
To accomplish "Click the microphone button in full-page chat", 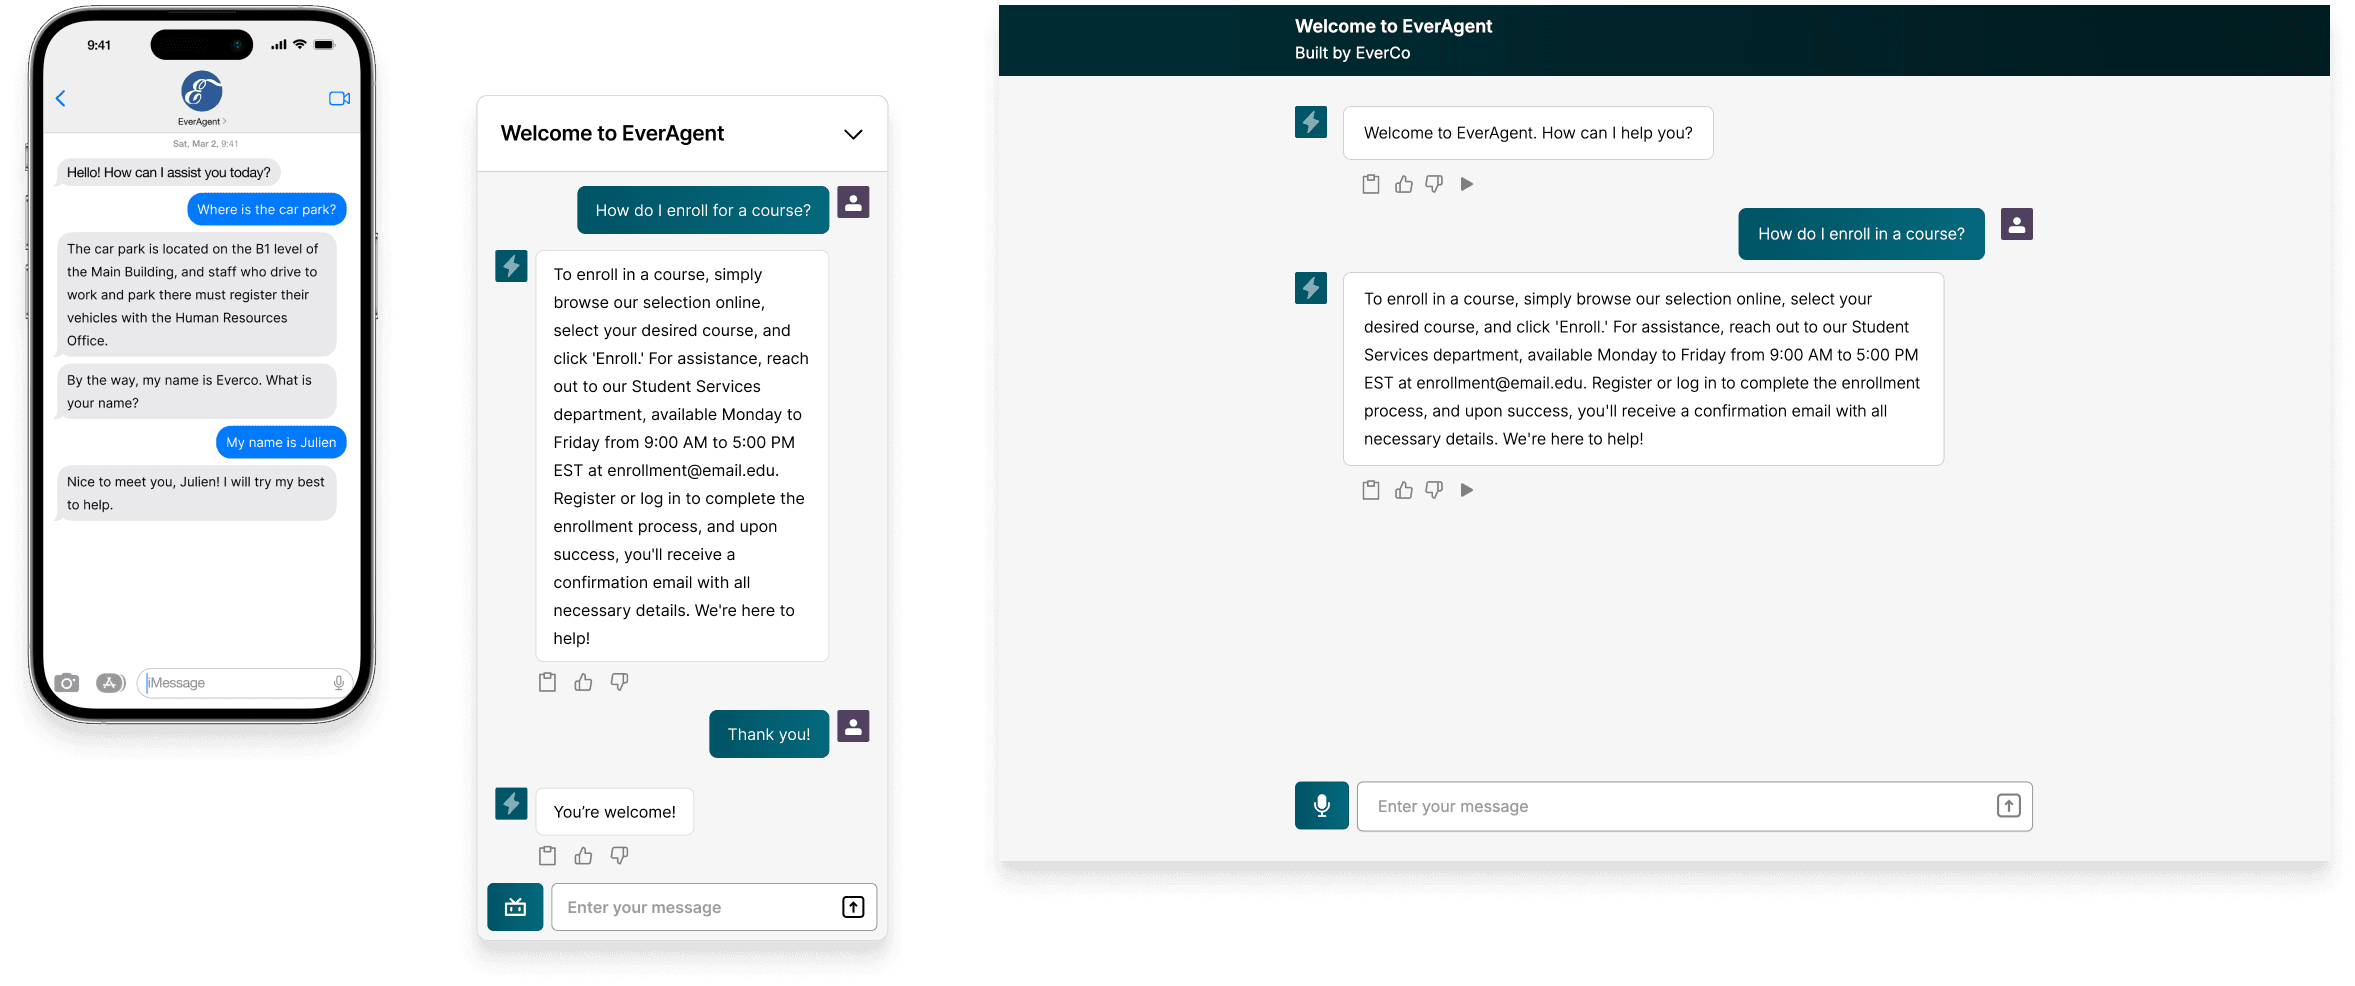I will pyautogui.click(x=1322, y=806).
